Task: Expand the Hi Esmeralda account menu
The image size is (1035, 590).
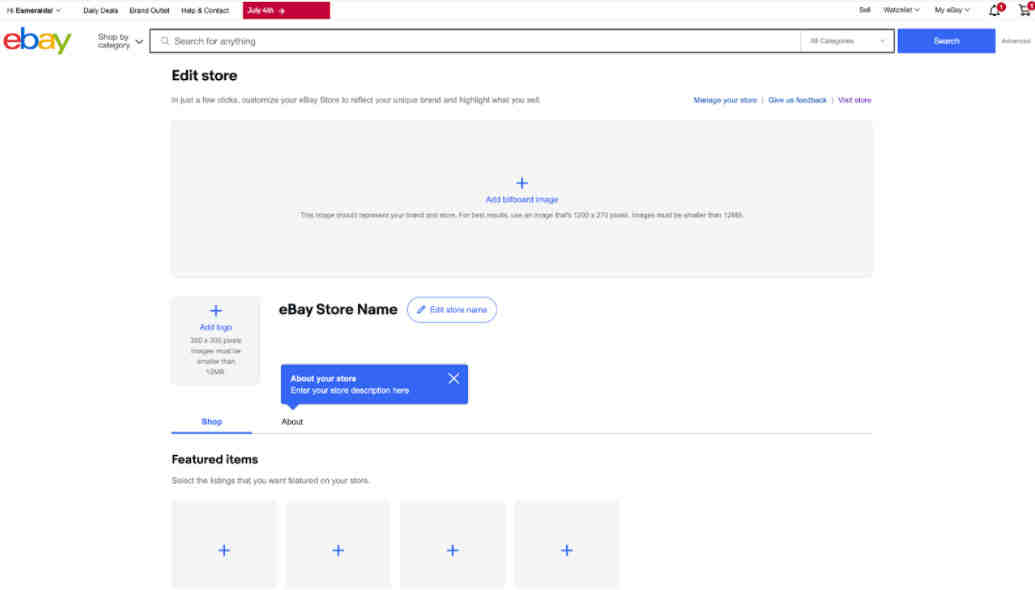Action: point(34,11)
